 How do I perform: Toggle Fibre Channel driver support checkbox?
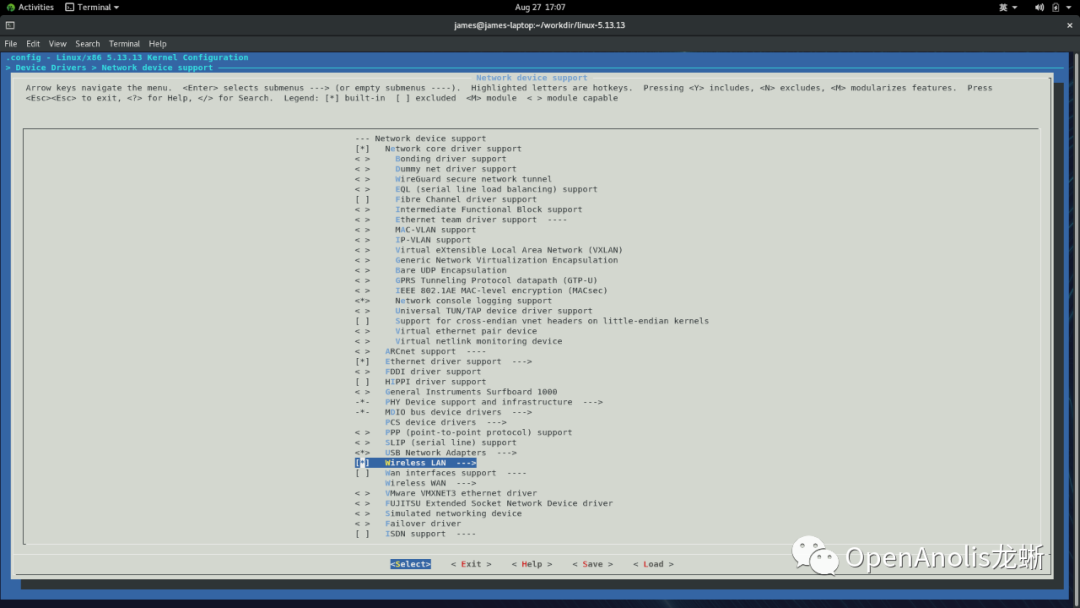(362, 200)
